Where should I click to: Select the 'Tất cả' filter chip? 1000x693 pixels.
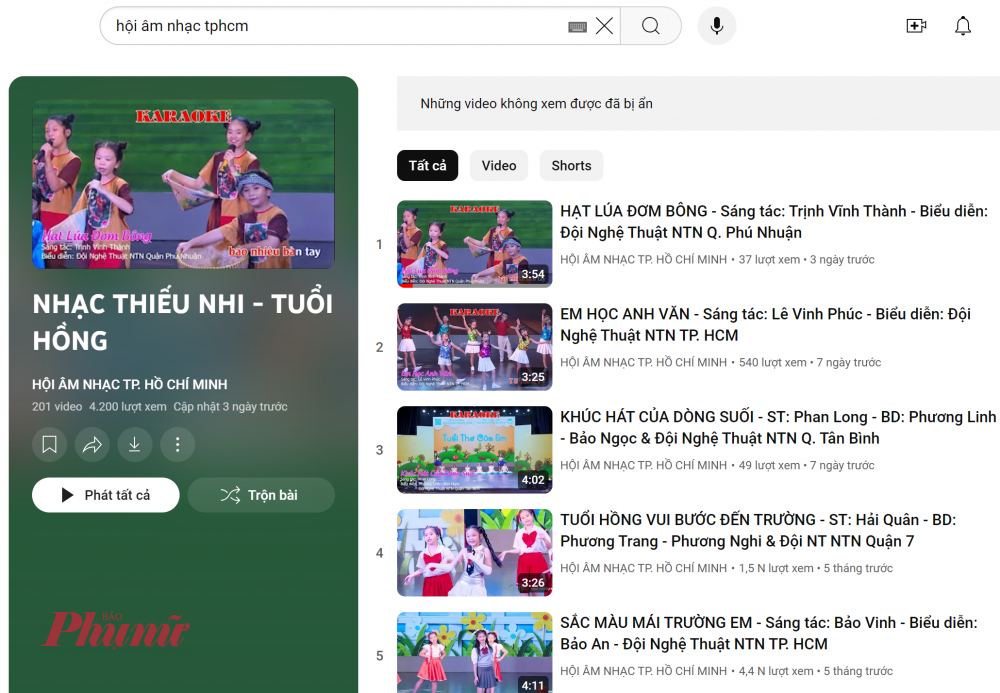tap(427, 166)
